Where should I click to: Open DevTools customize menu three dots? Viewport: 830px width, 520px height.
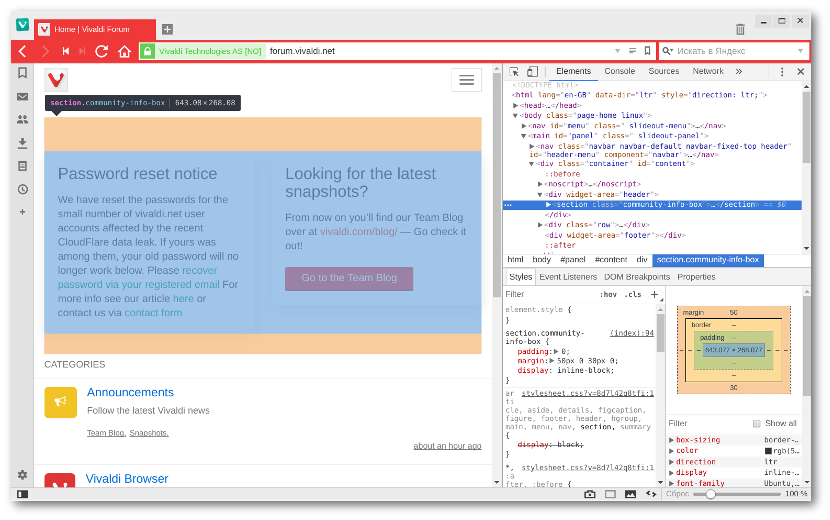click(782, 71)
